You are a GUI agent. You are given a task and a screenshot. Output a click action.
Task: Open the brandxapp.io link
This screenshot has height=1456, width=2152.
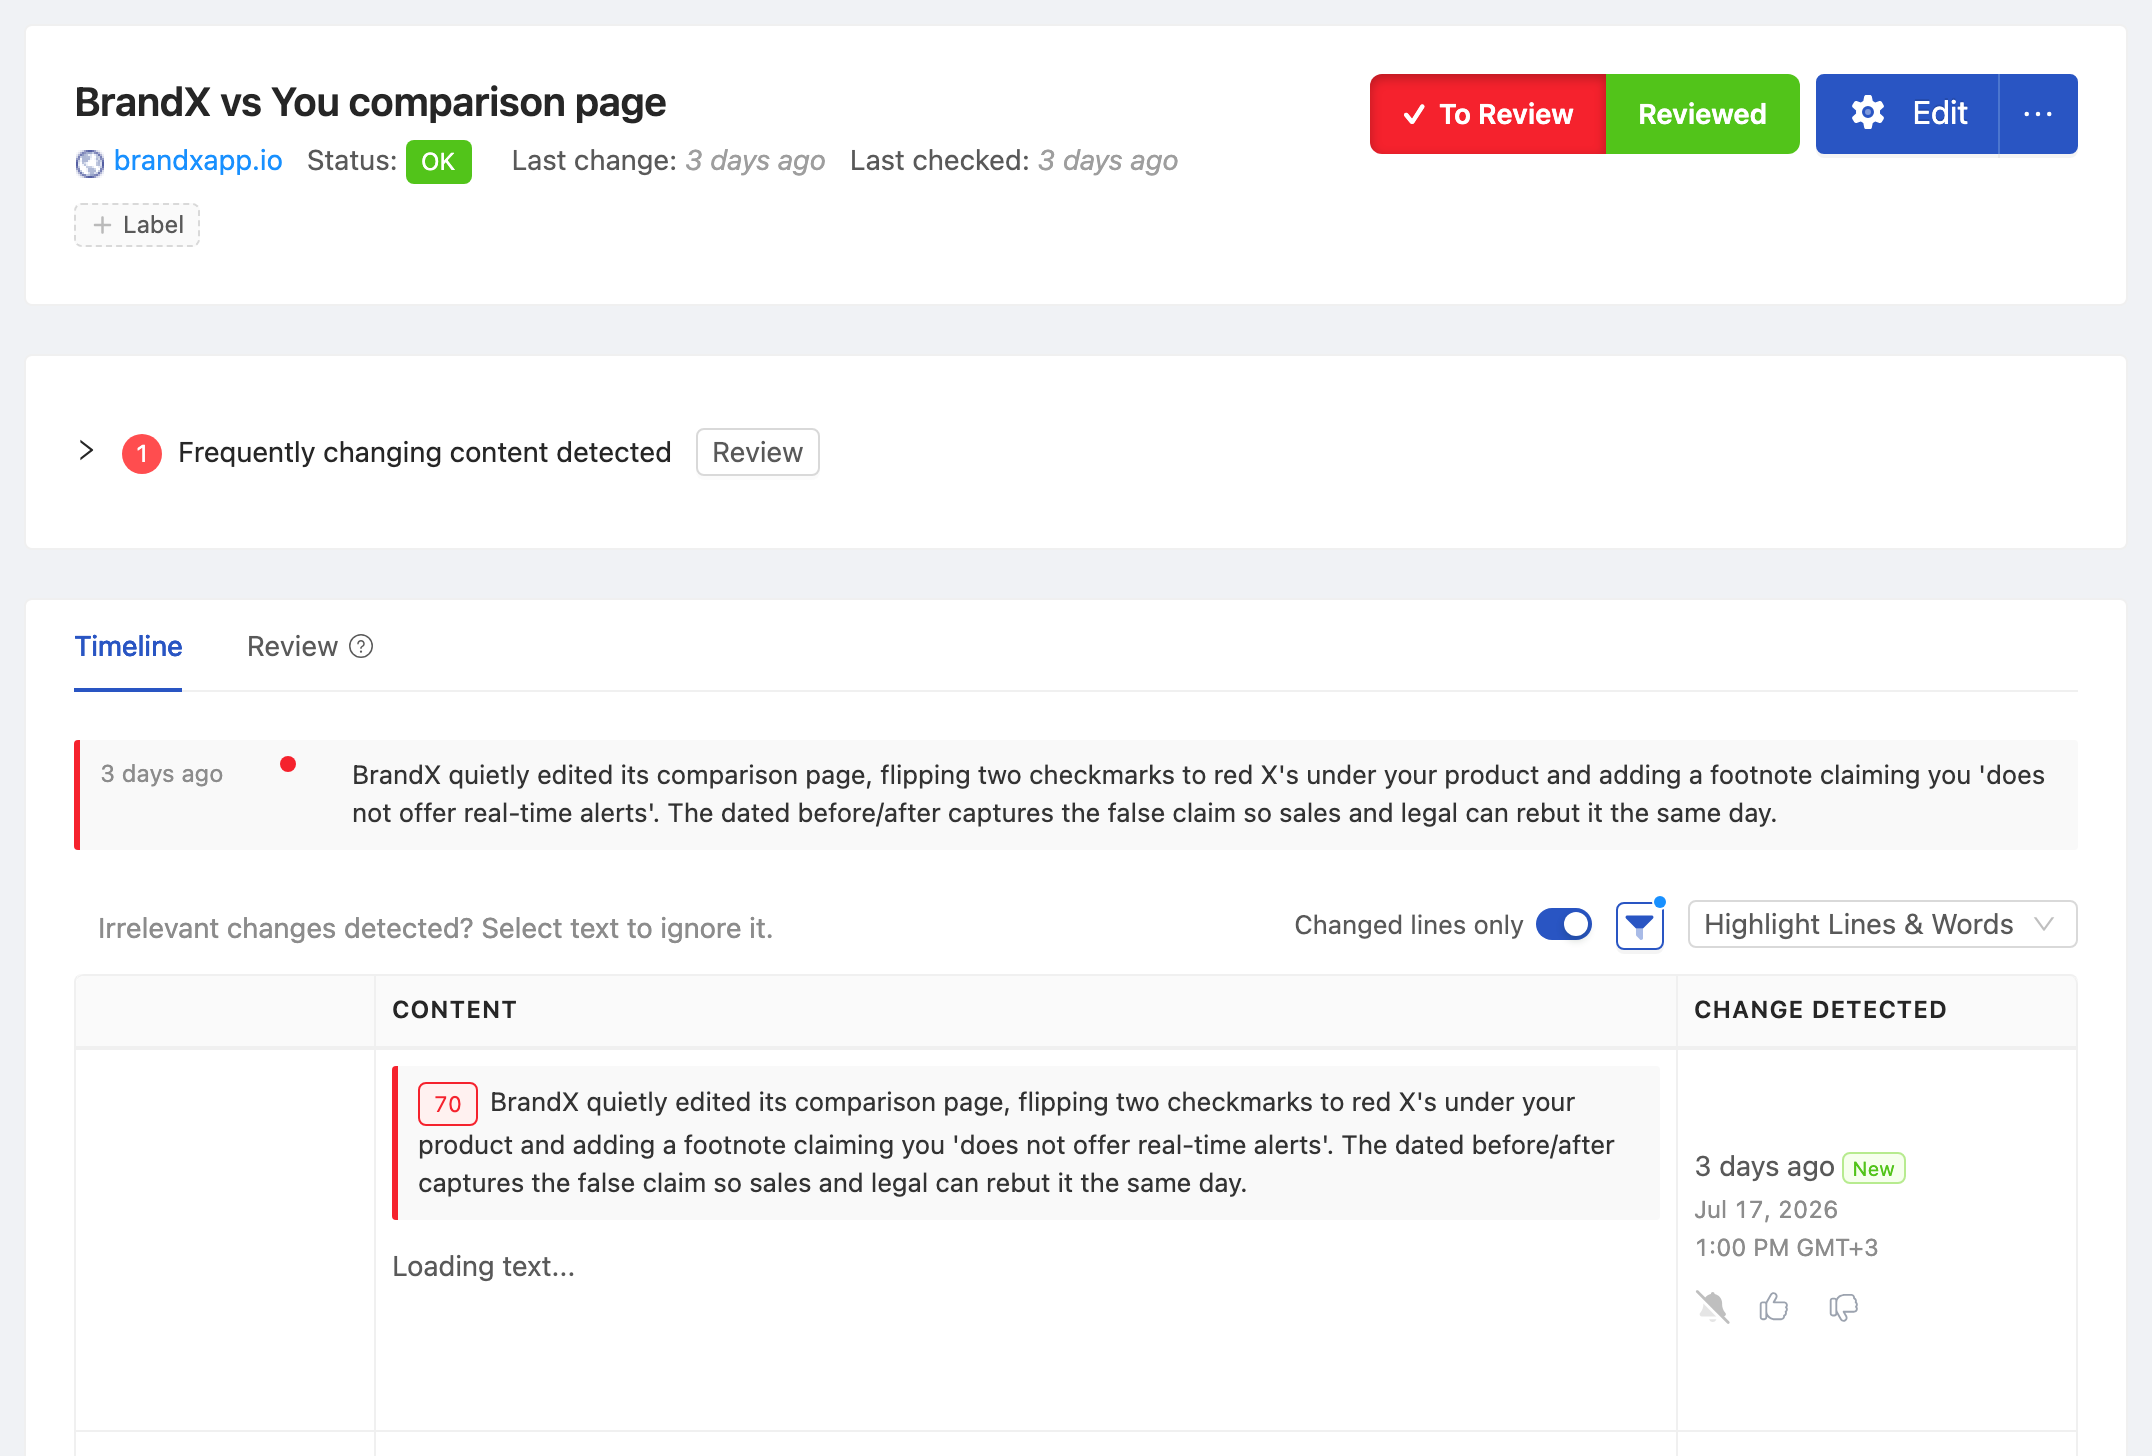pyautogui.click(x=198, y=161)
